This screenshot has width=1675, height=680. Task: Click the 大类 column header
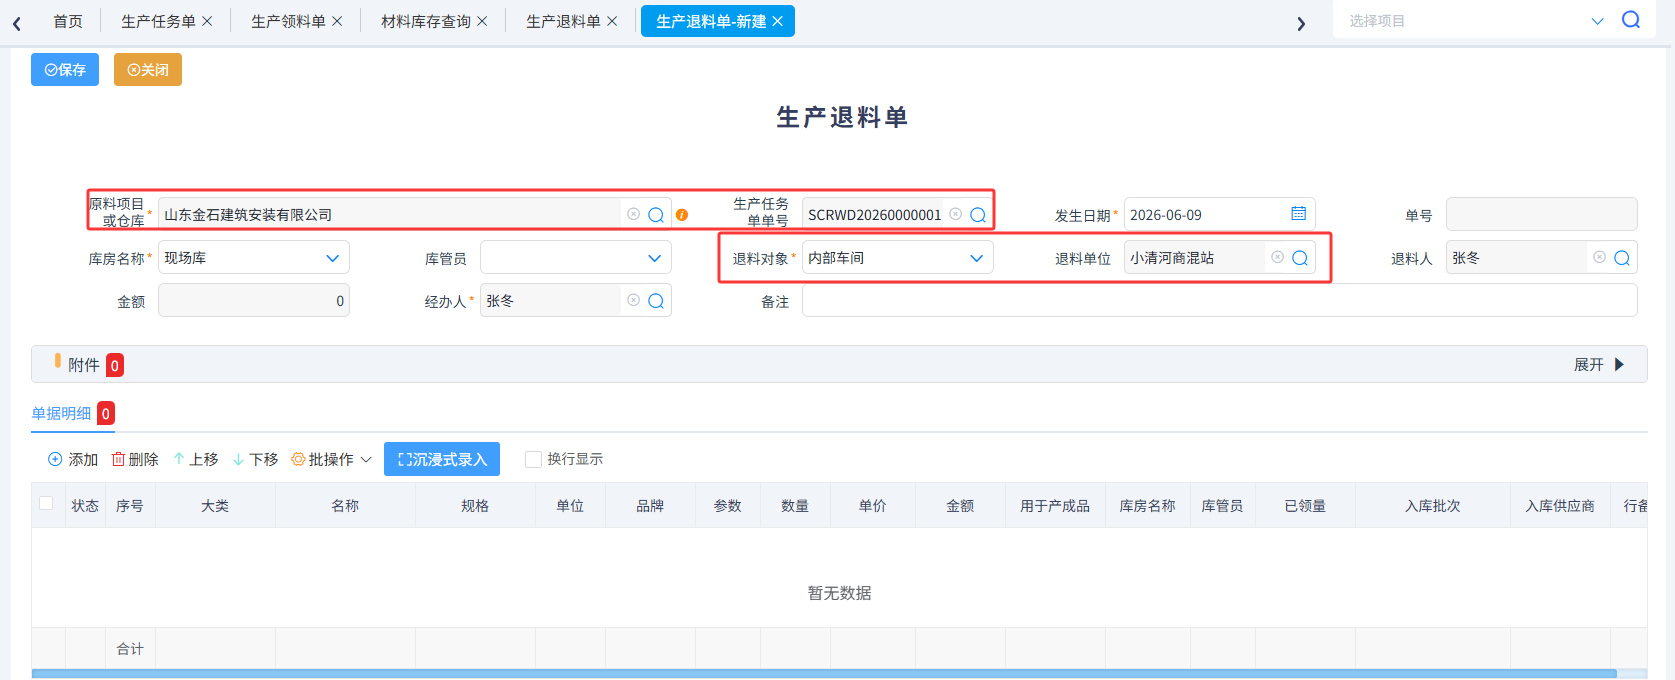(x=215, y=506)
